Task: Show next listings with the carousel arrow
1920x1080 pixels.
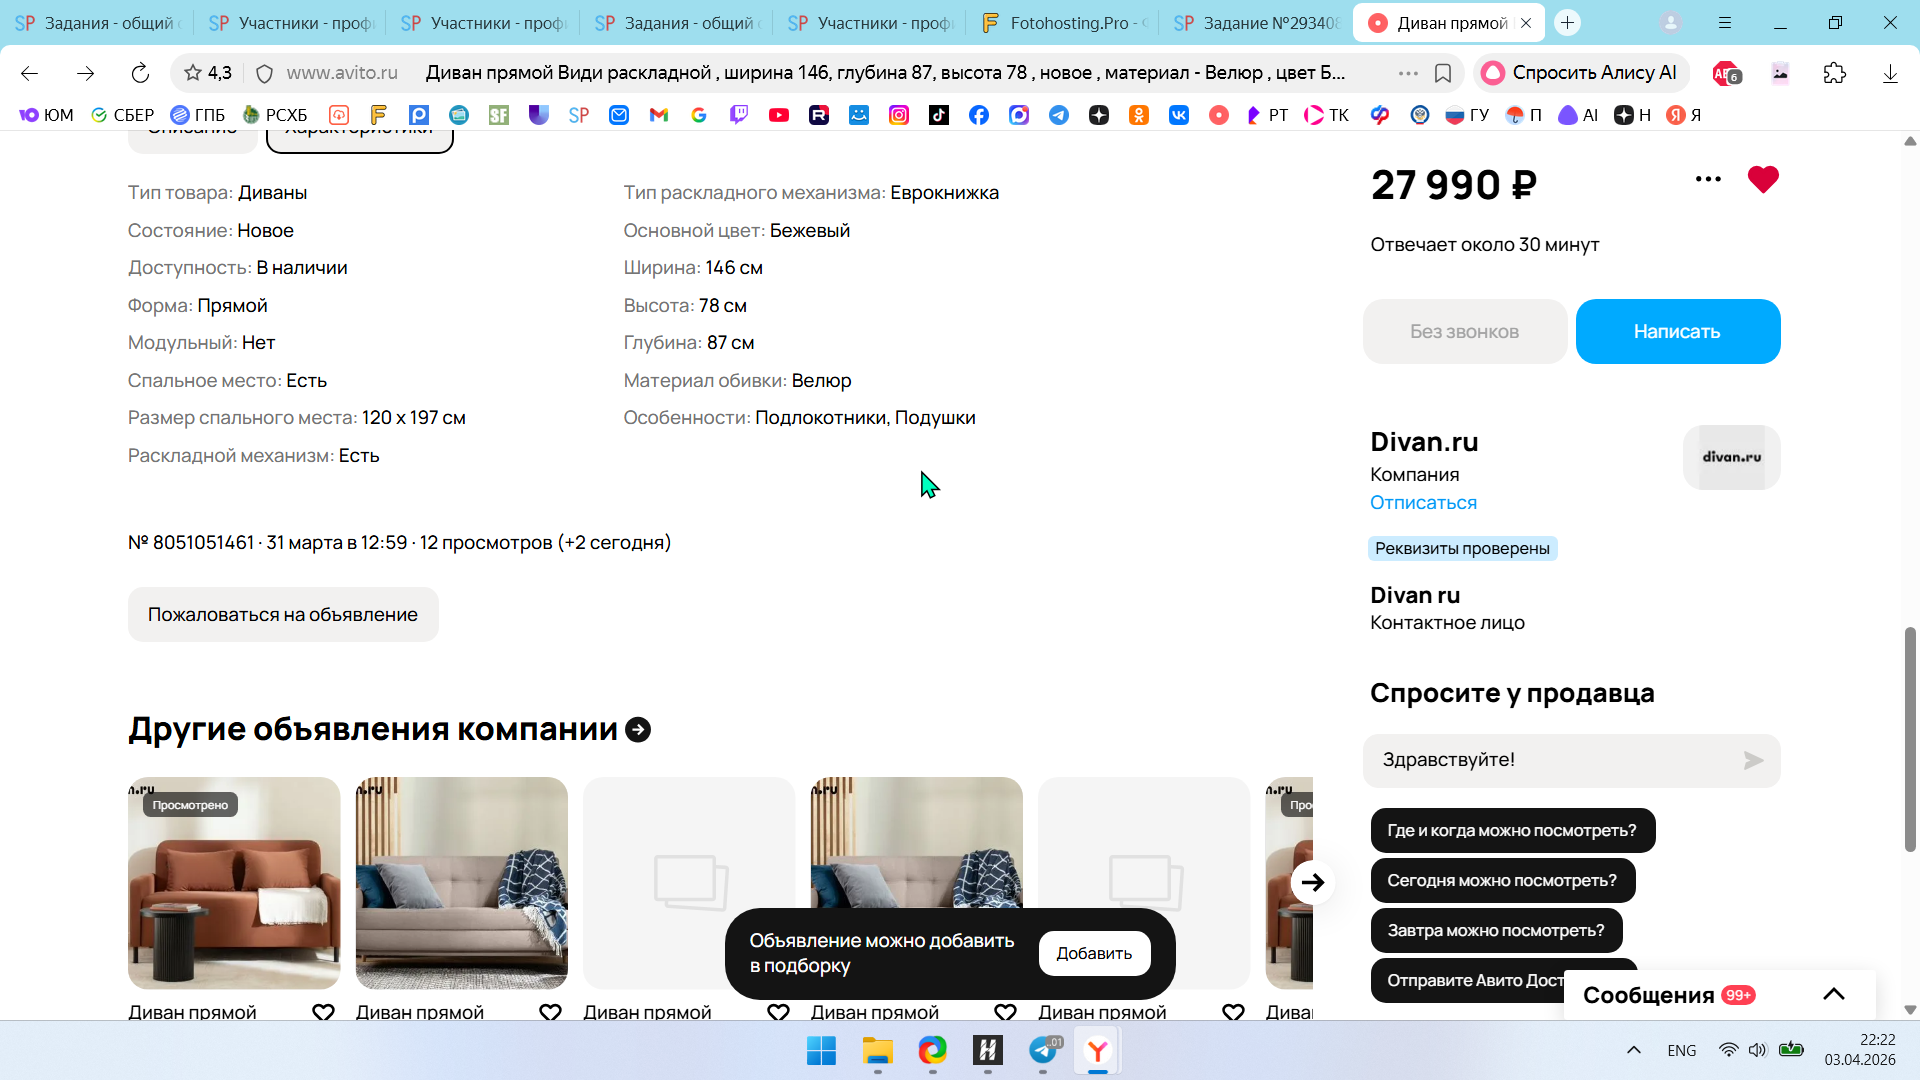Action: click(1313, 882)
